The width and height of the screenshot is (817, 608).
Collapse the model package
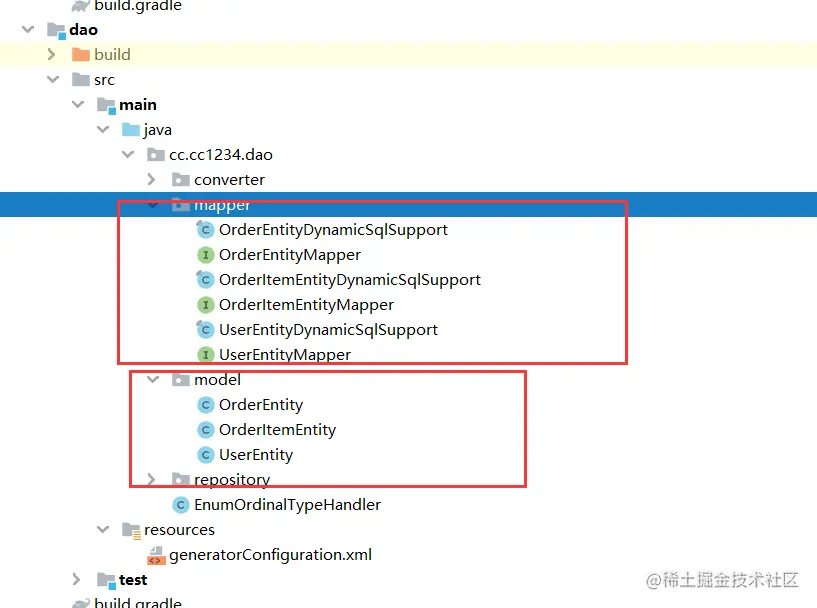point(153,379)
